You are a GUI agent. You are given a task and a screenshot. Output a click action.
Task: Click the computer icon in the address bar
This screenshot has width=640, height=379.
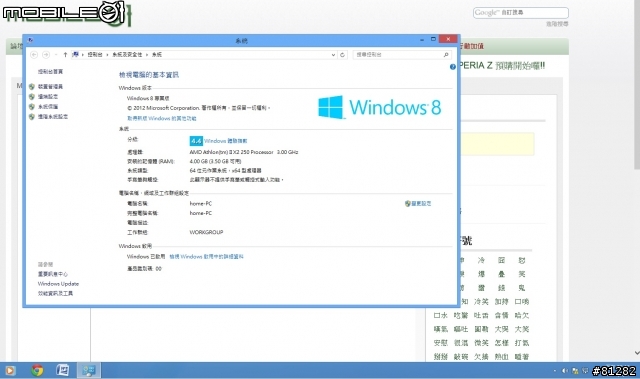(x=76, y=54)
